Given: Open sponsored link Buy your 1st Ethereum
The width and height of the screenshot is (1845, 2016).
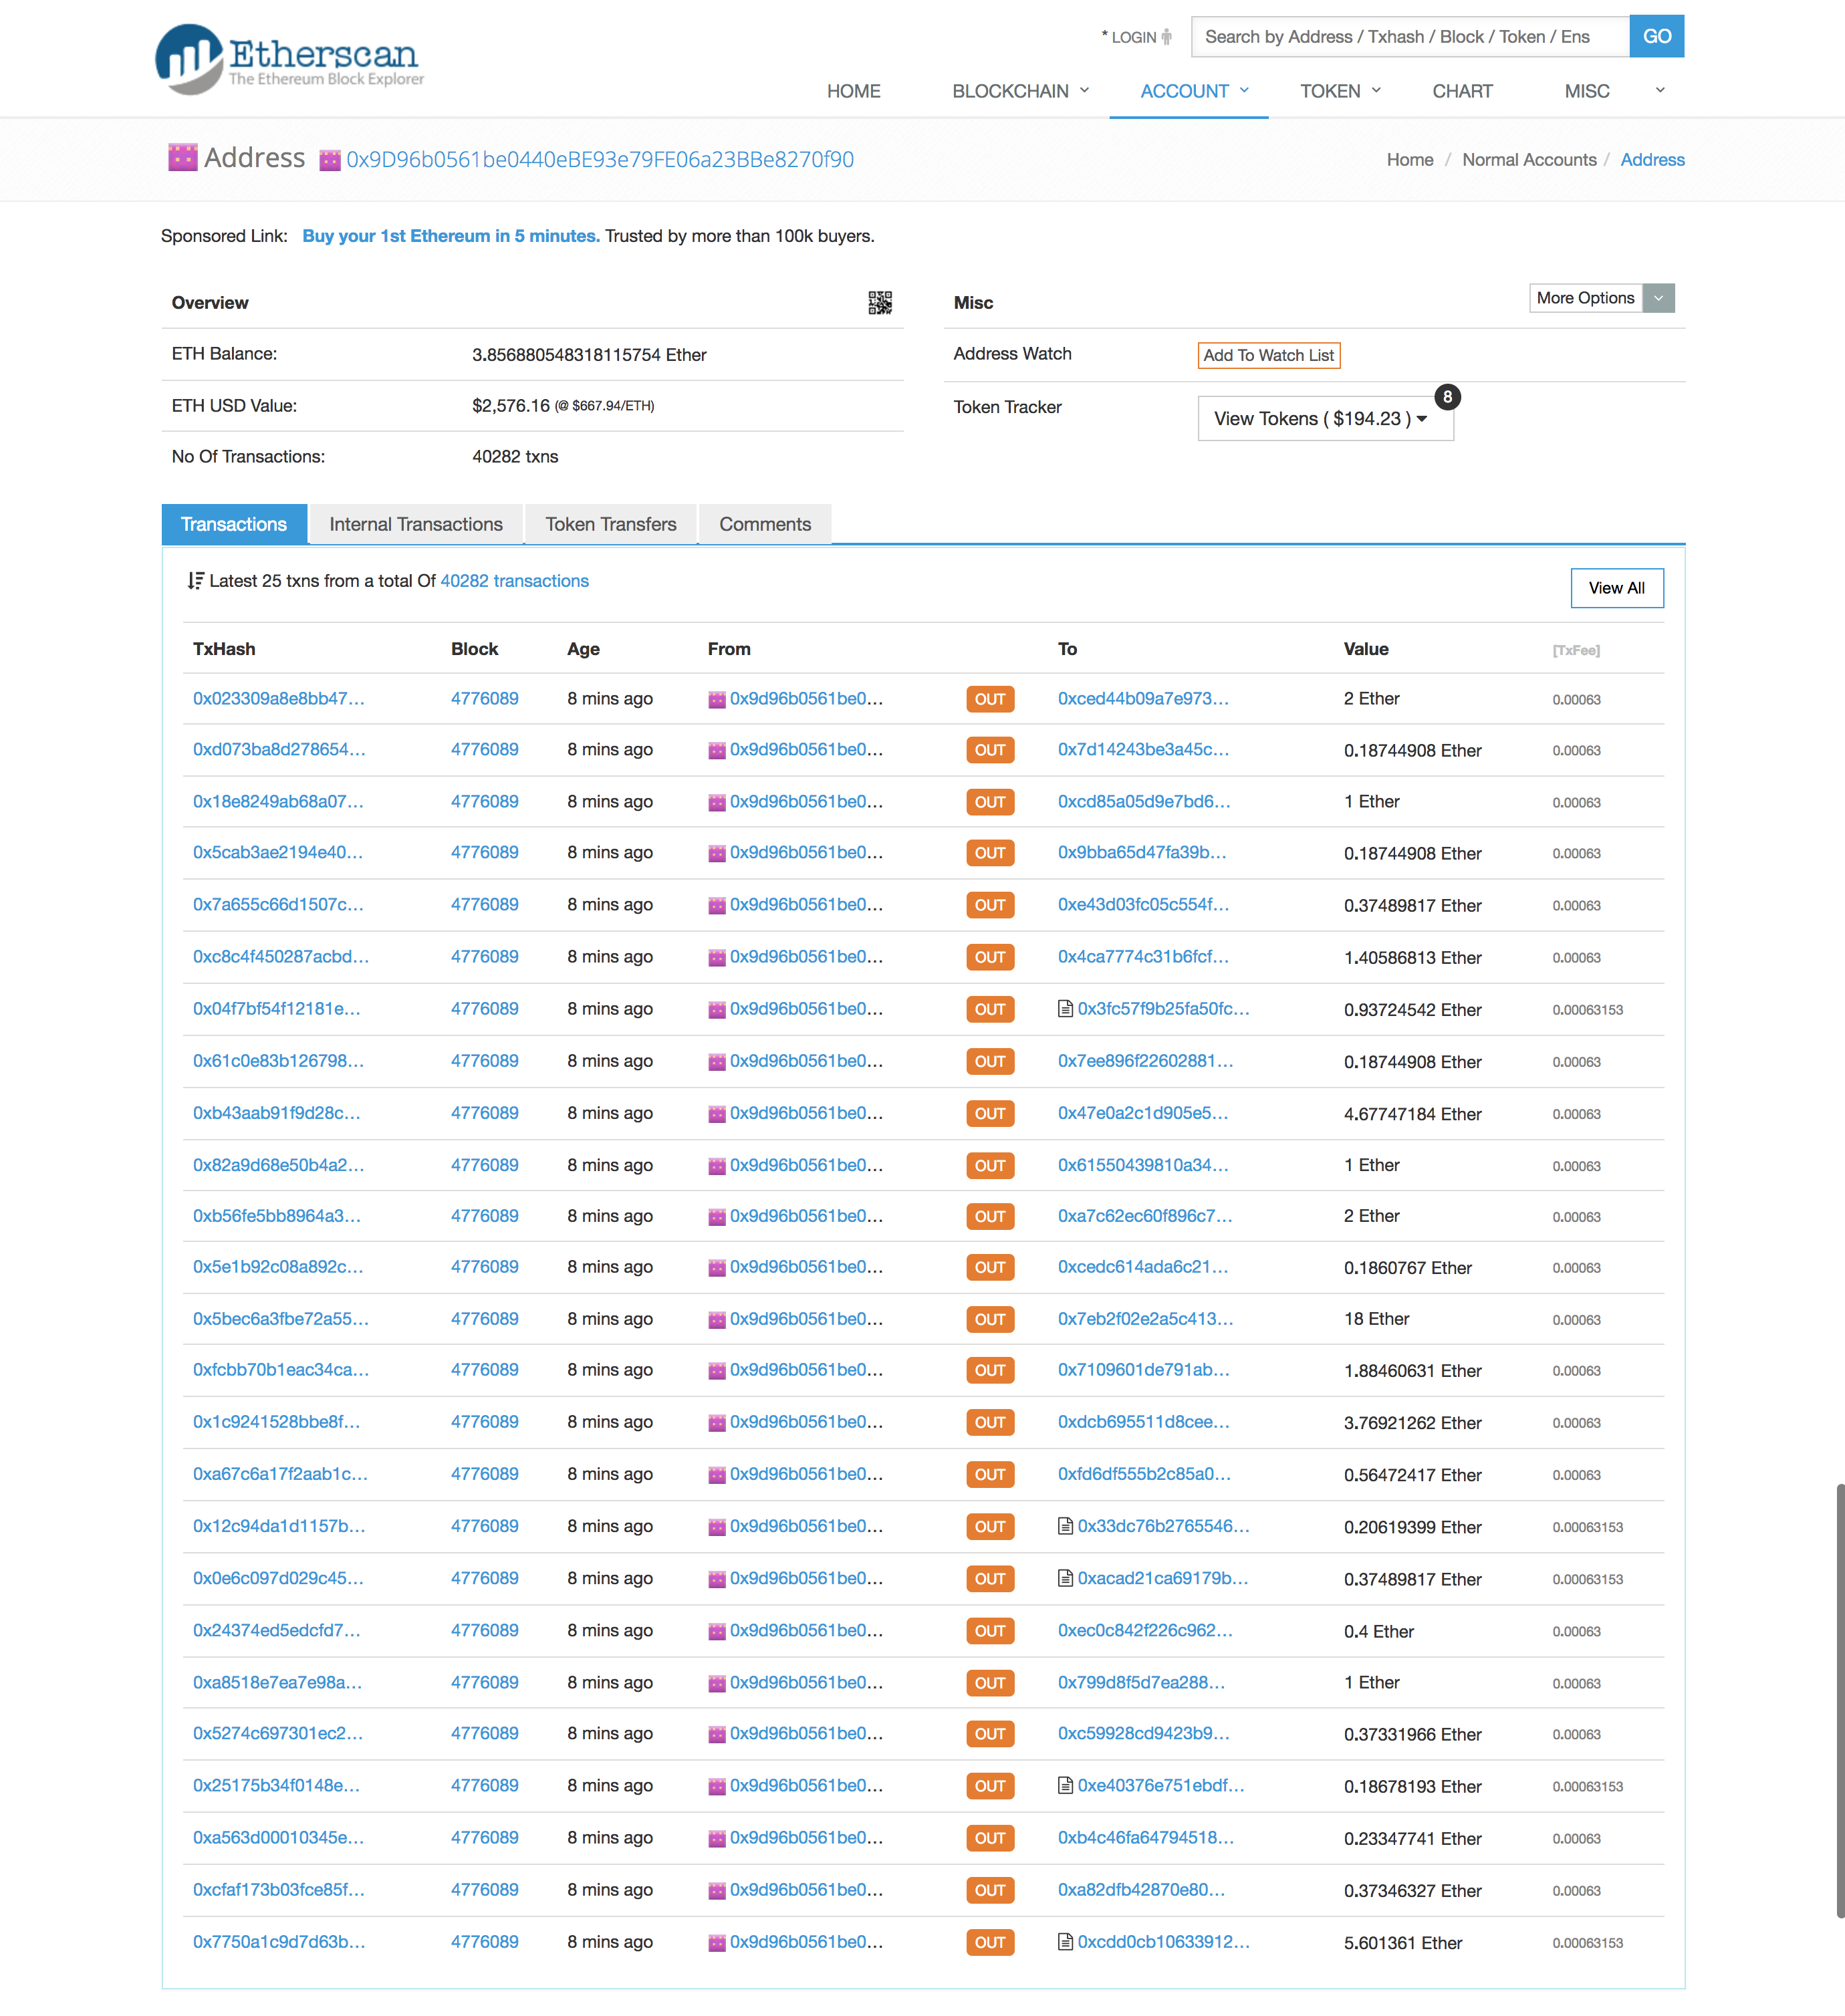Looking at the screenshot, I should (x=451, y=236).
